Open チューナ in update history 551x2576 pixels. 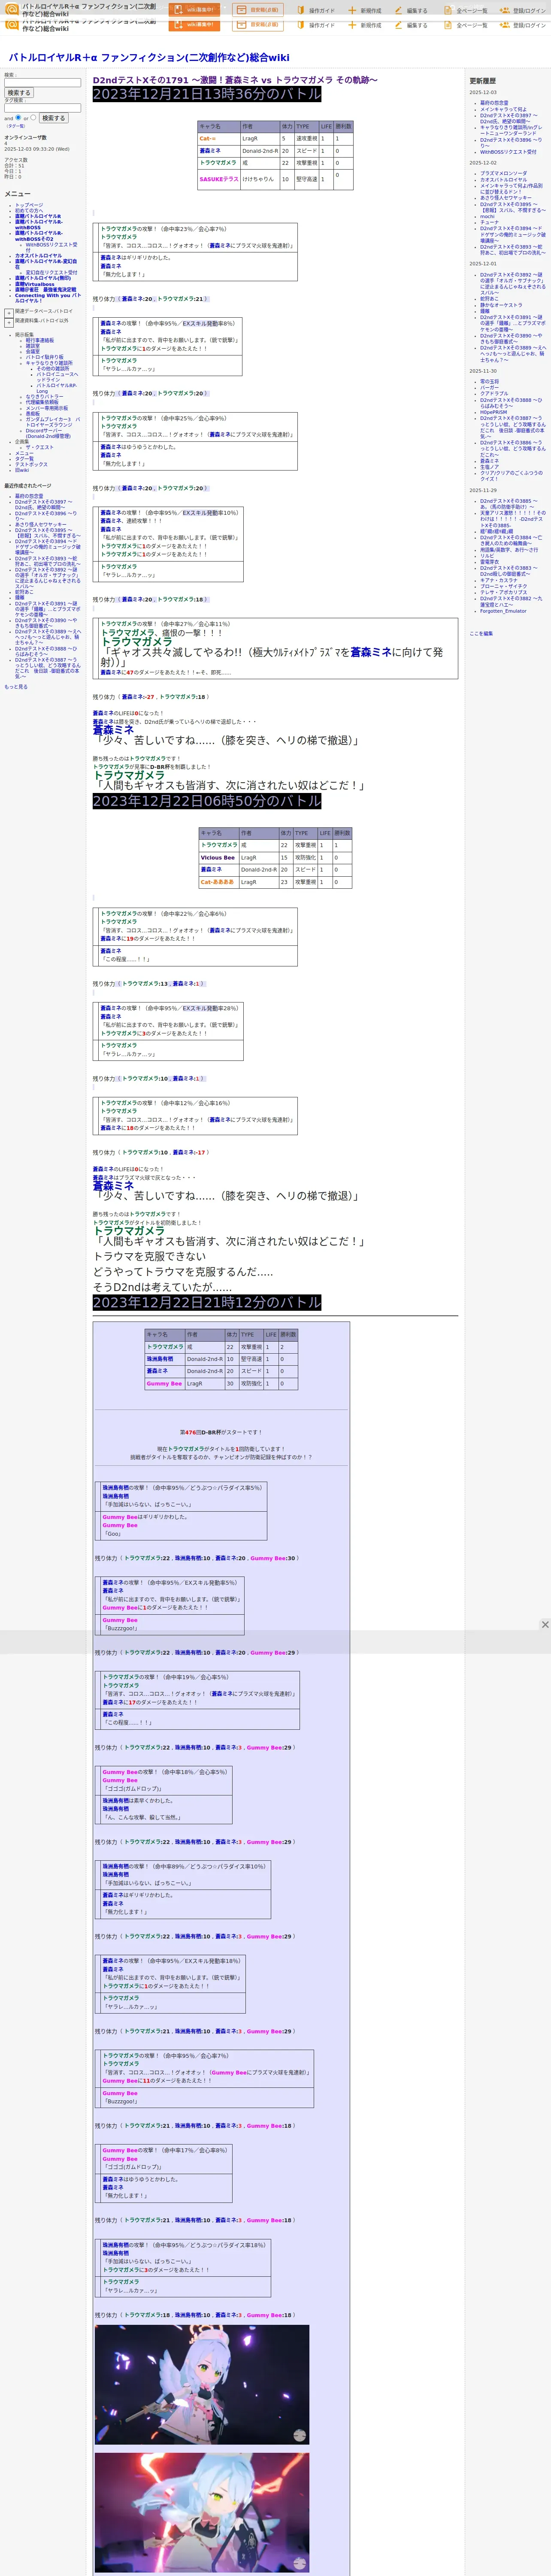(x=489, y=223)
